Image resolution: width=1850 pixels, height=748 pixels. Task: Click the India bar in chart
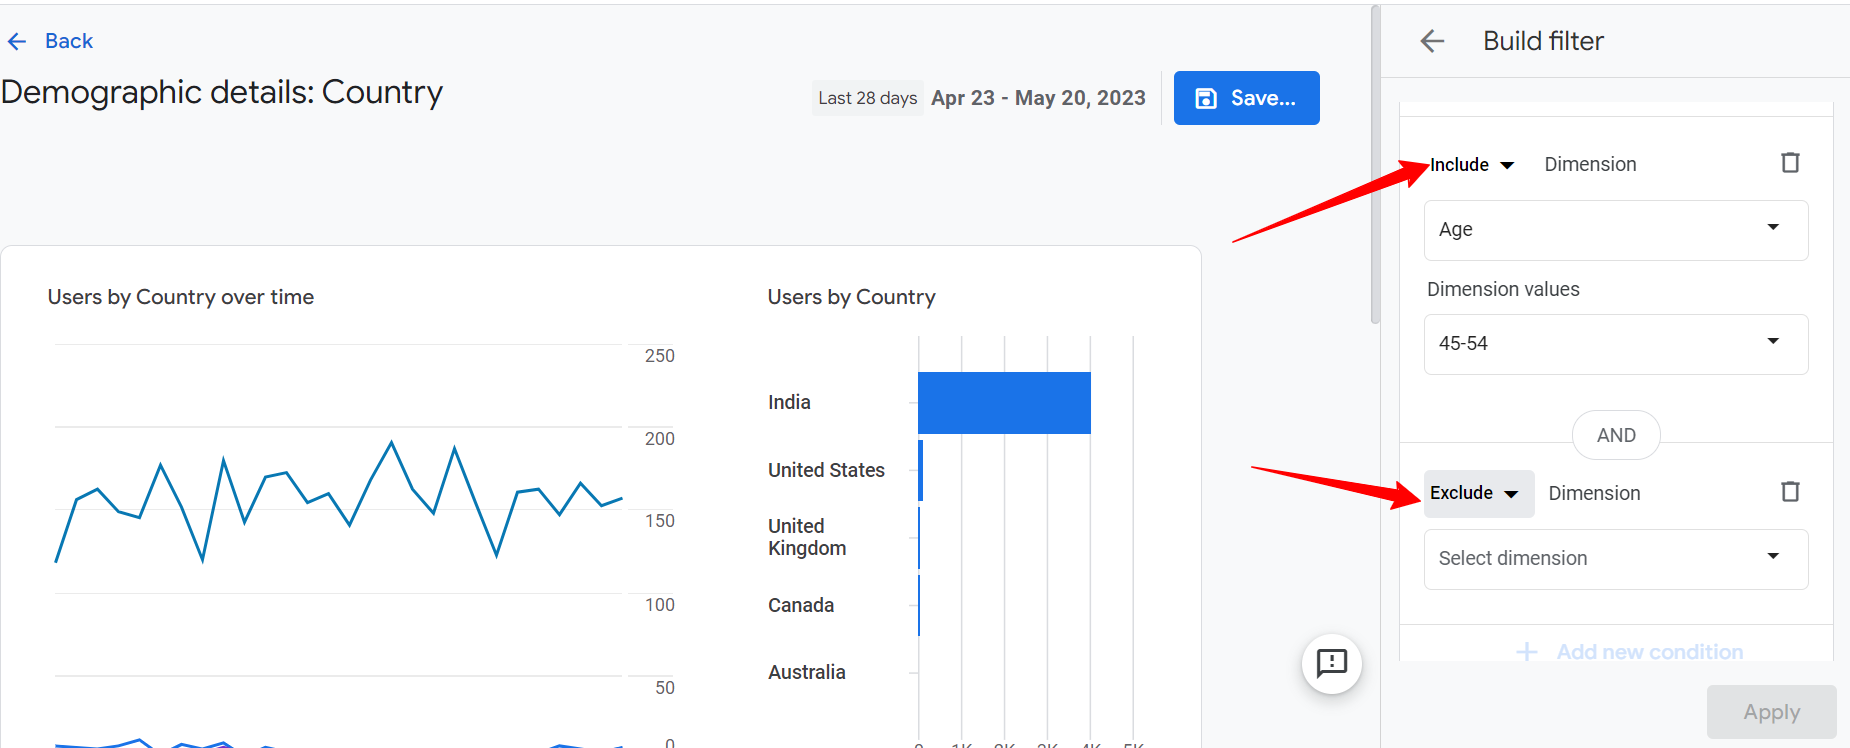(1003, 403)
